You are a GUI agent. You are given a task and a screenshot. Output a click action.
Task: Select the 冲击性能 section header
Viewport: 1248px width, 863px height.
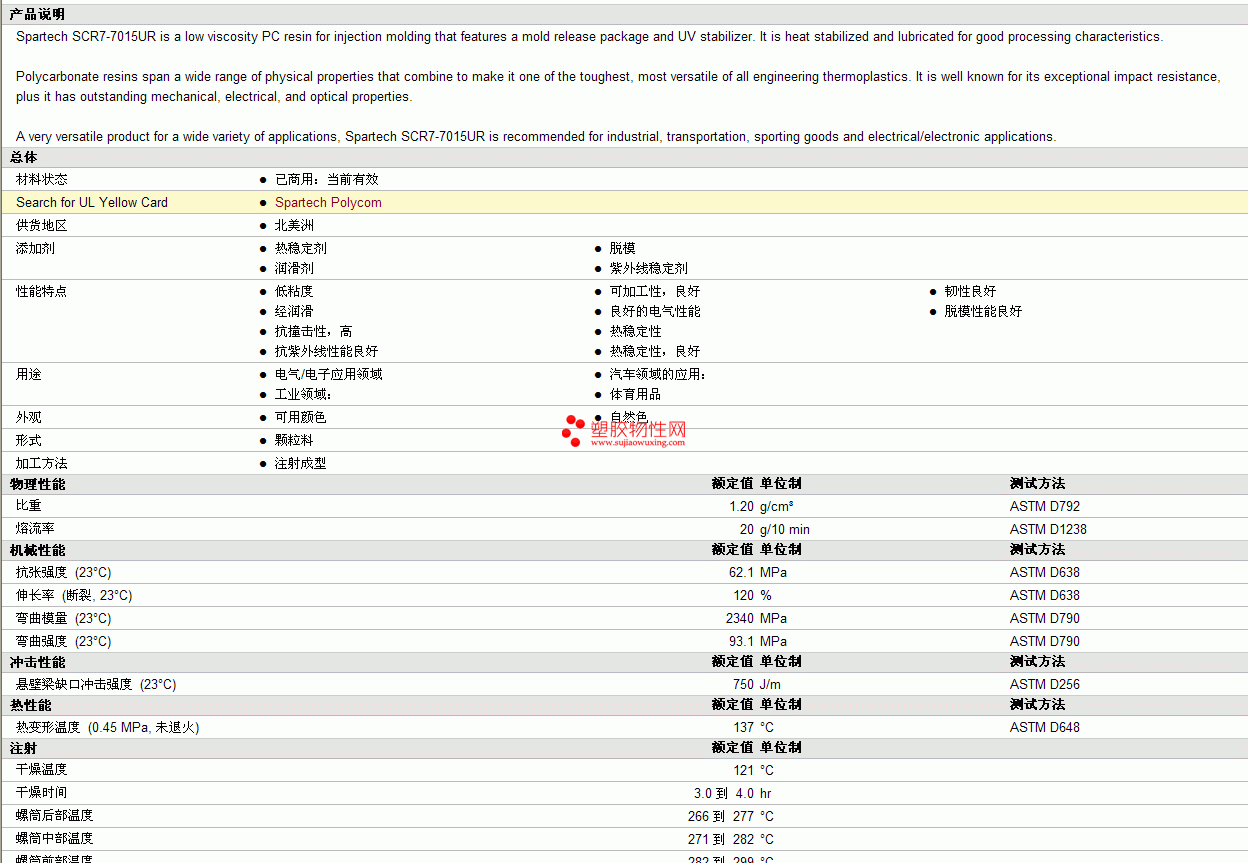point(37,662)
